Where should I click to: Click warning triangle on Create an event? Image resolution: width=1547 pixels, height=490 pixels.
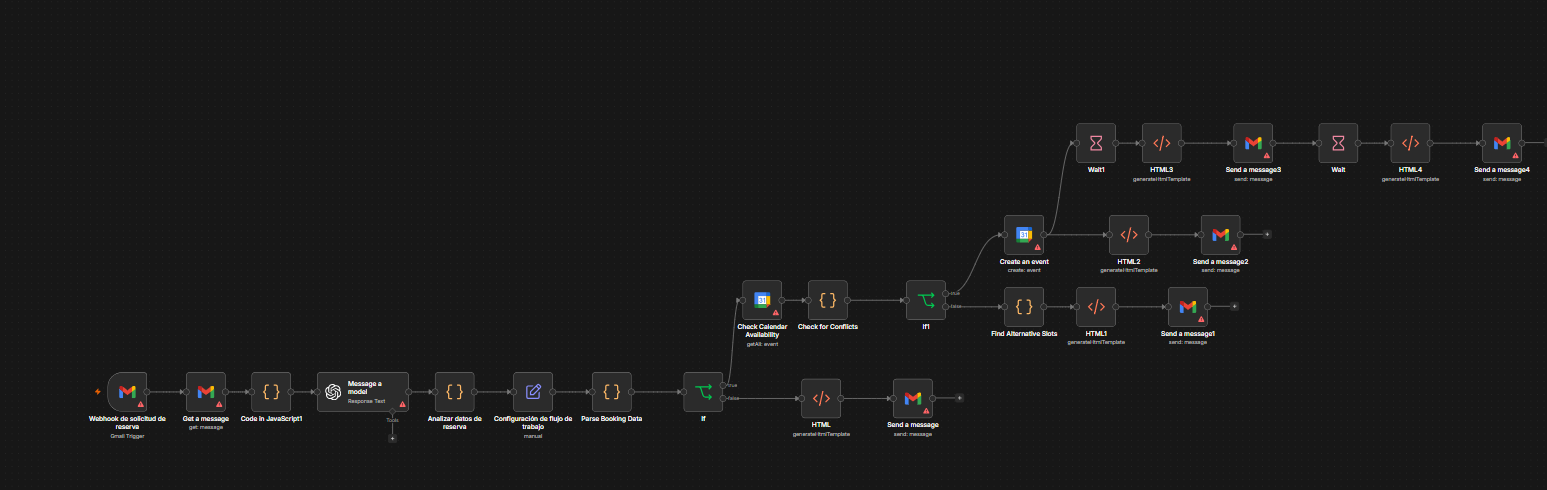point(1038,248)
